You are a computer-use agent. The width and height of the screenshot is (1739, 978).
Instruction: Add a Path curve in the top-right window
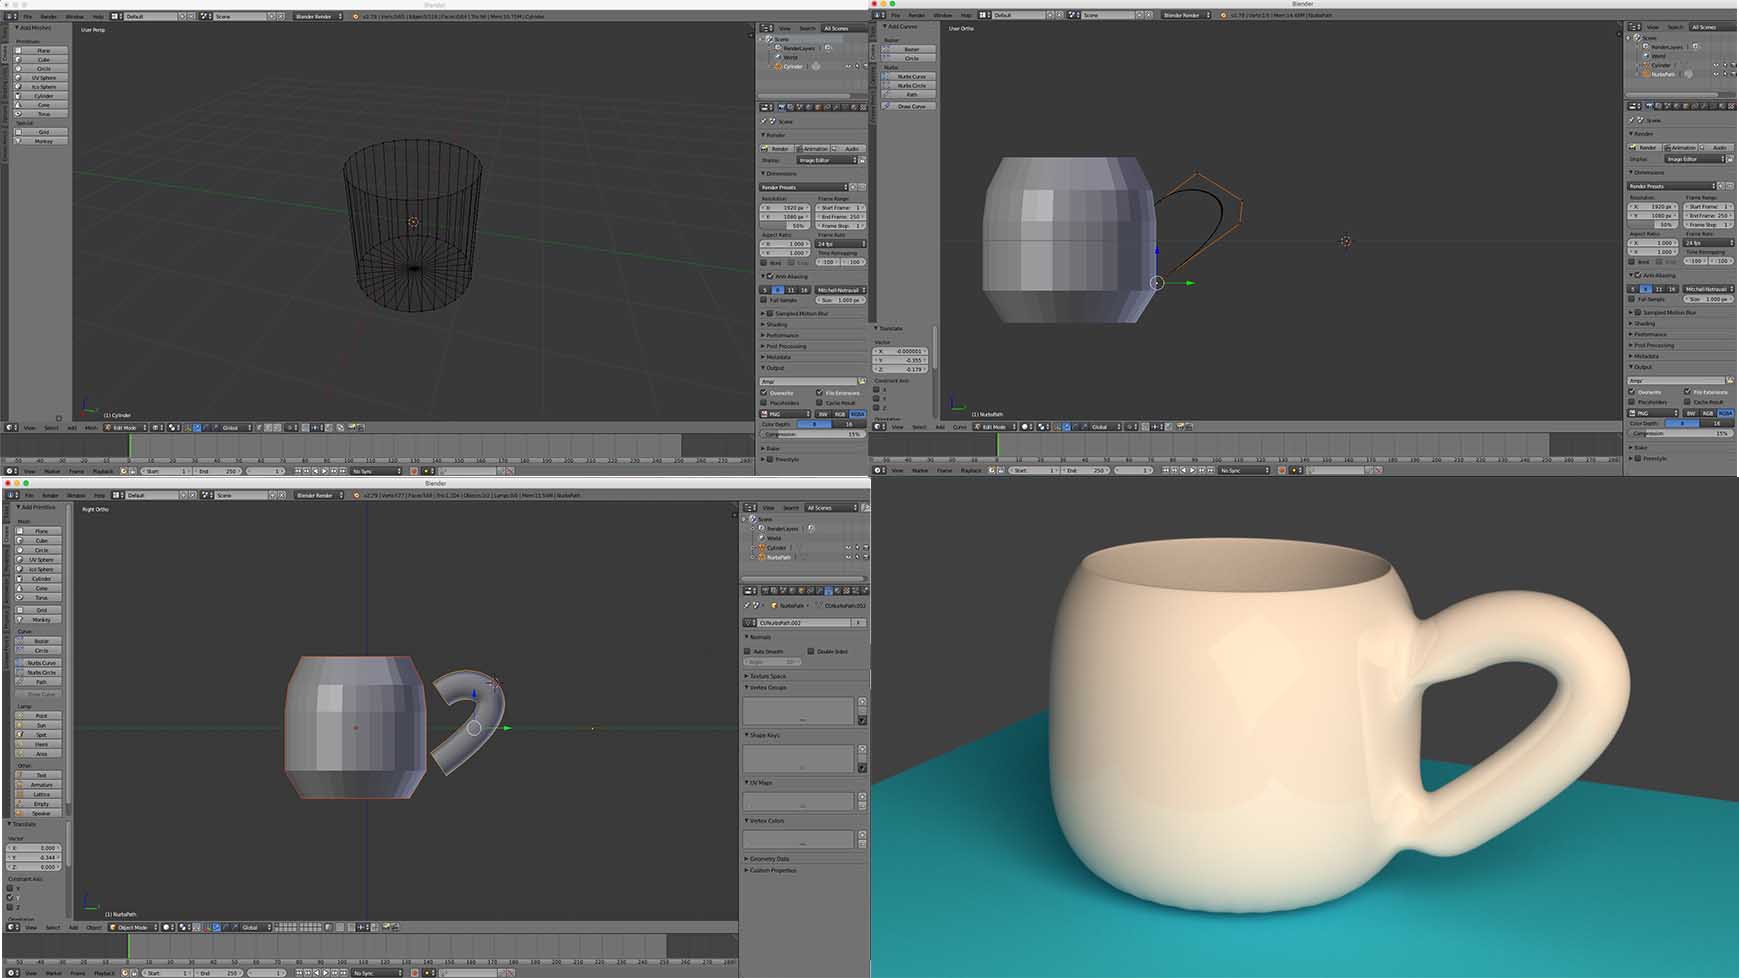910,95
